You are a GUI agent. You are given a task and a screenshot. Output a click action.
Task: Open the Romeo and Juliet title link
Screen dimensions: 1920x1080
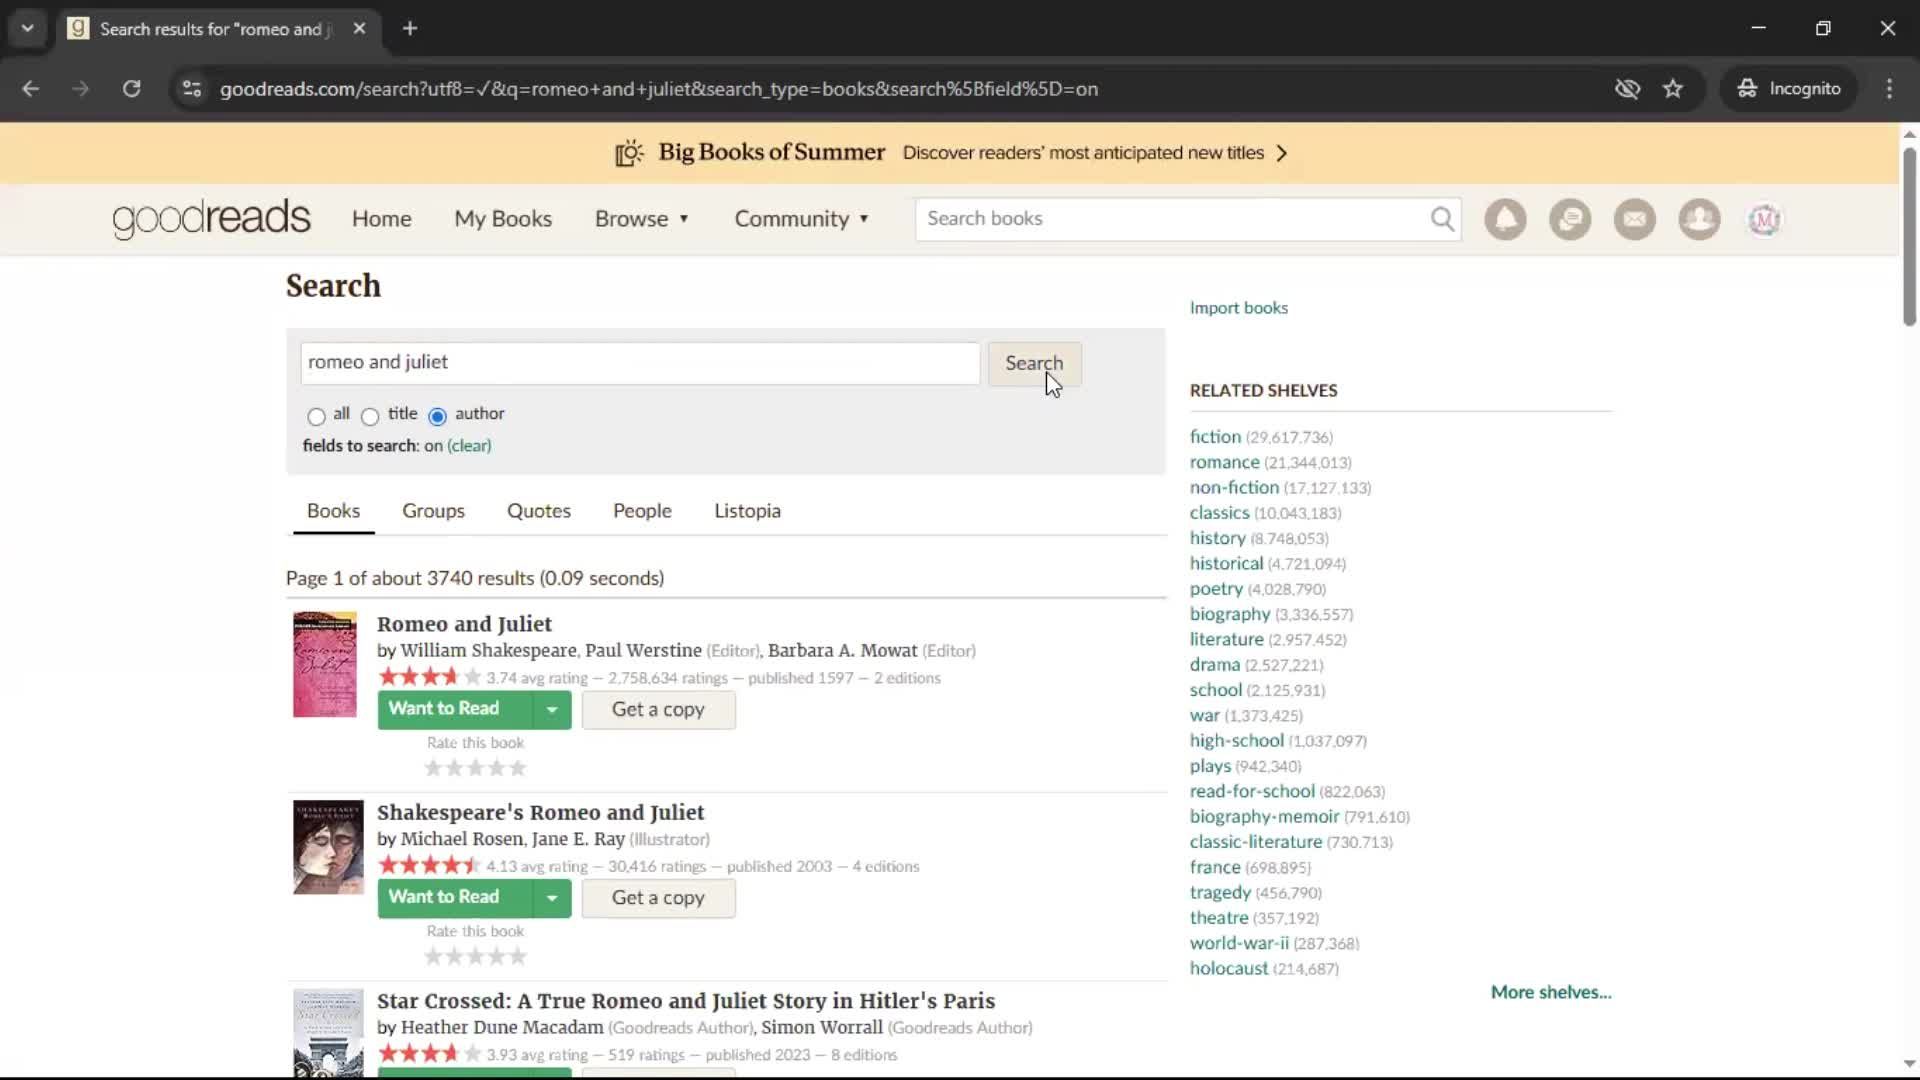pyautogui.click(x=464, y=624)
